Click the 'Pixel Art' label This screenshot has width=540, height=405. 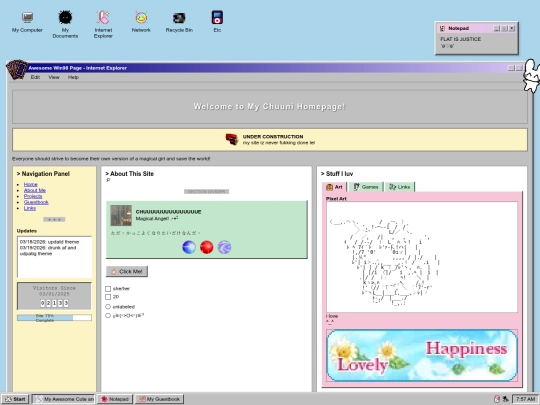click(336, 199)
